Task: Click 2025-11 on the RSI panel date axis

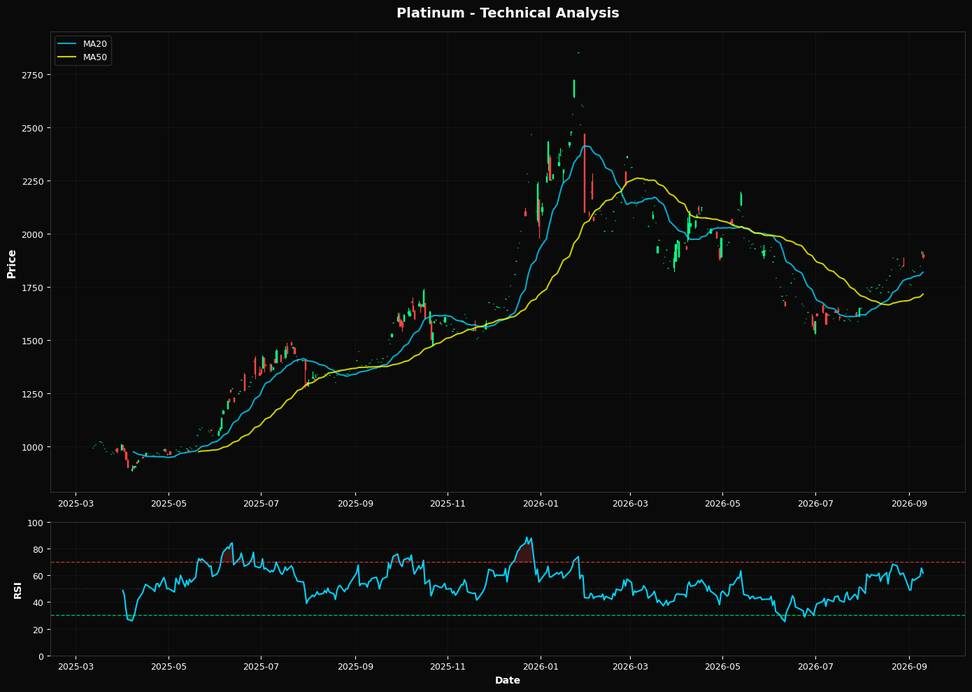Action: (448, 667)
